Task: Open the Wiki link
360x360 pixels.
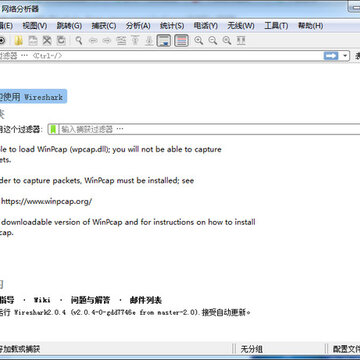Action: [x=42, y=300]
